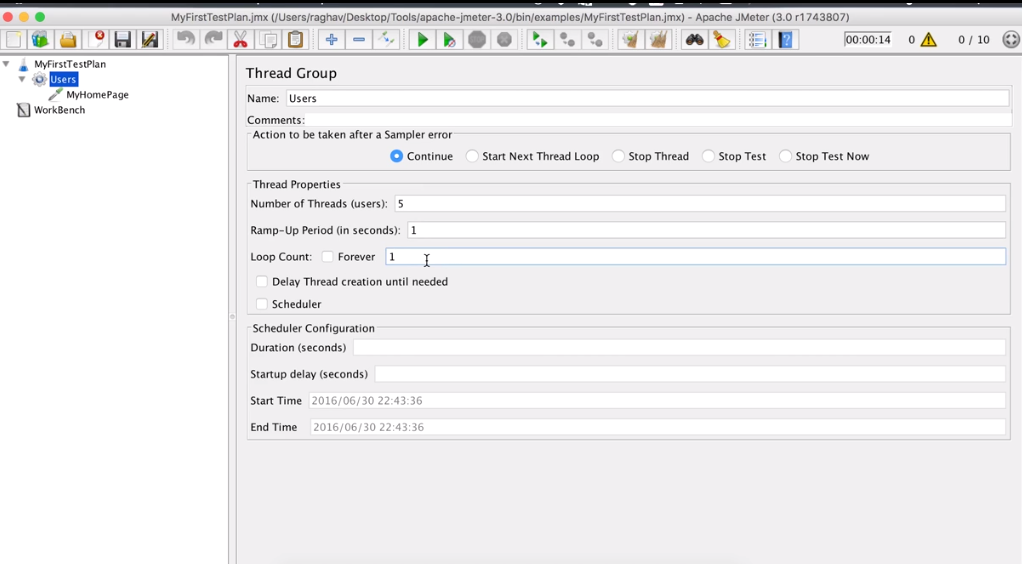Click the Clear broom icon
Viewport: 1022px width, 564px height.
pos(630,40)
